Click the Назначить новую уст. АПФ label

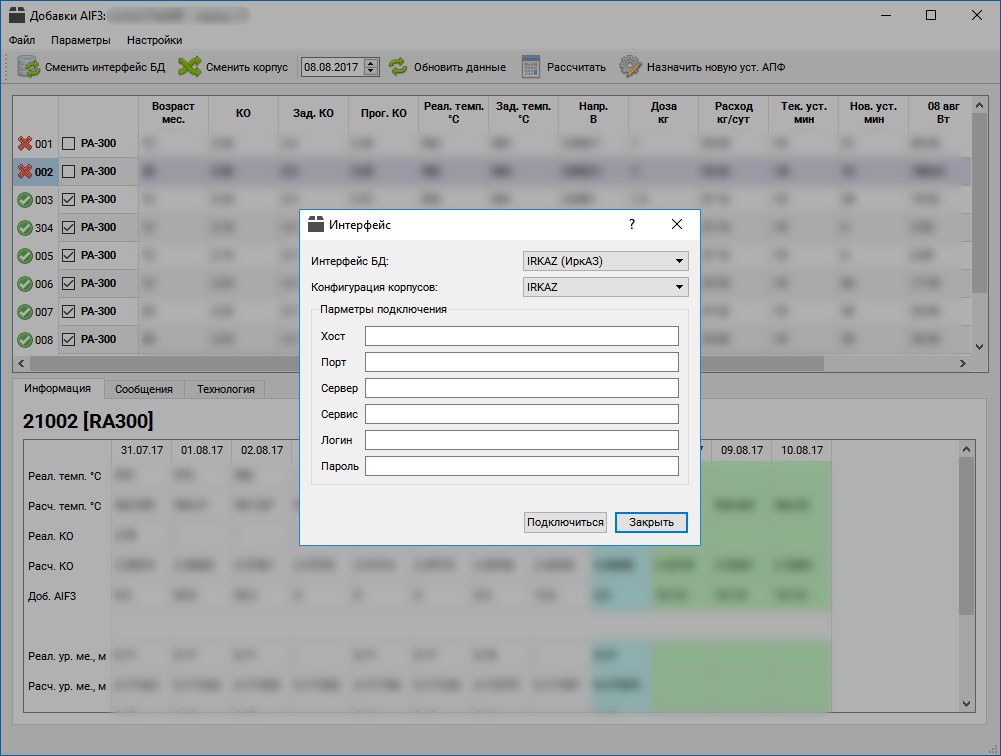click(716, 67)
